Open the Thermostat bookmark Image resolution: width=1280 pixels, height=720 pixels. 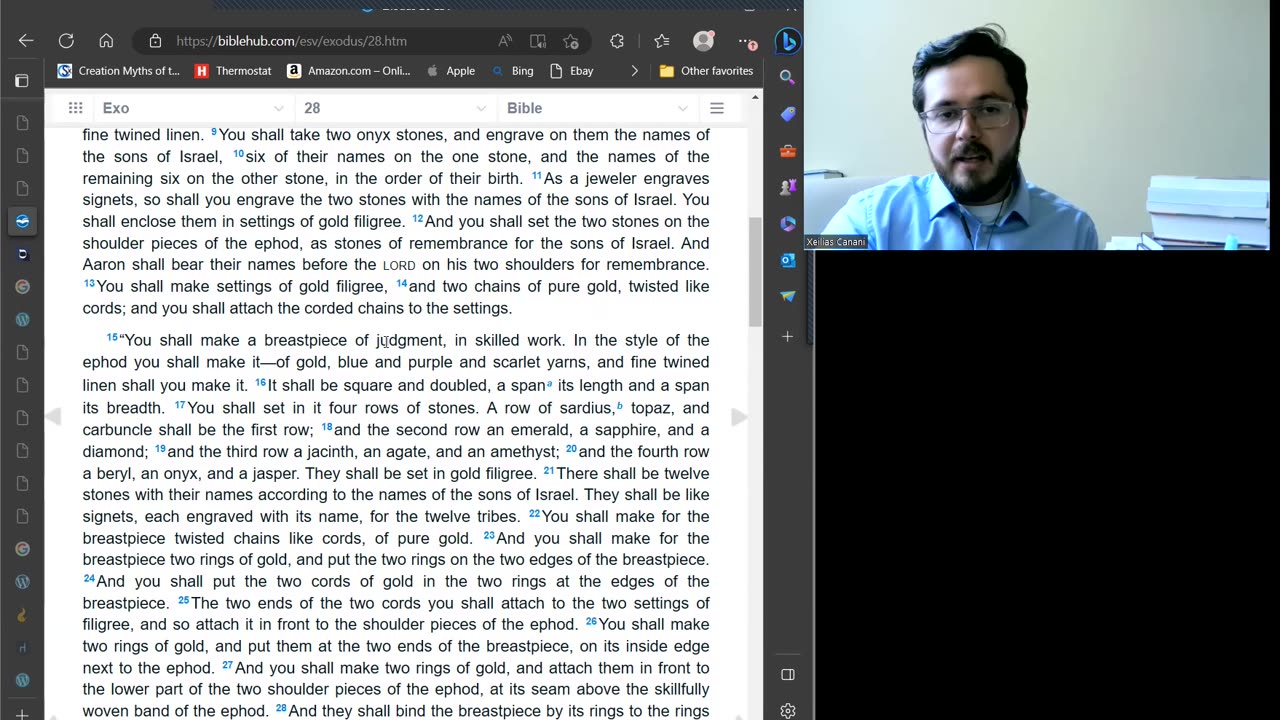234,71
